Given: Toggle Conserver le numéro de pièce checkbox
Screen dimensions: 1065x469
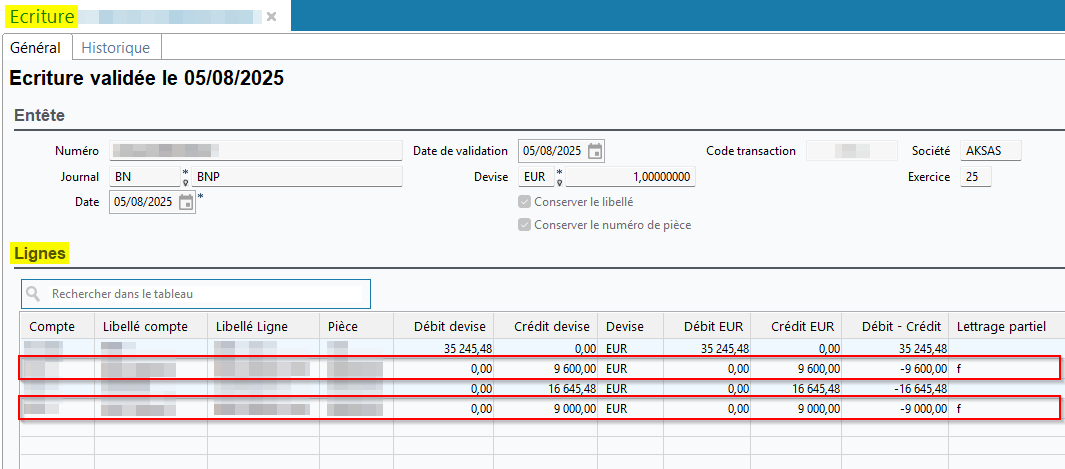Looking at the screenshot, I should [525, 225].
